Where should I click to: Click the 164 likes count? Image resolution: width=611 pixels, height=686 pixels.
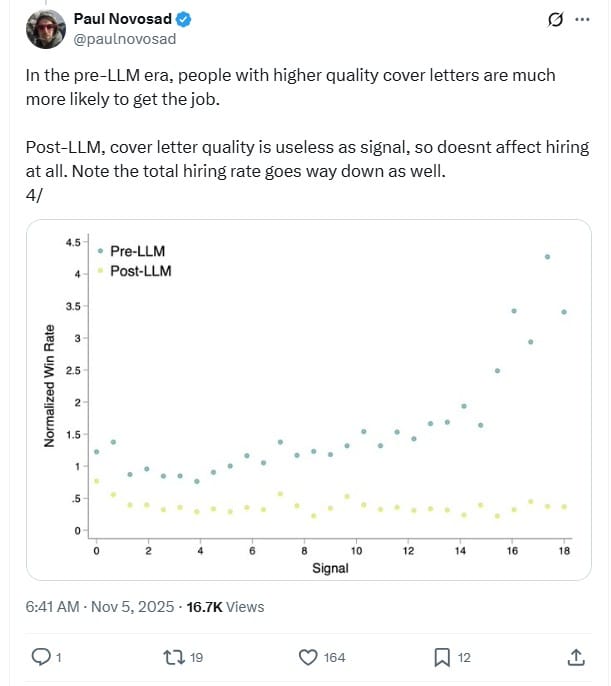click(x=334, y=657)
